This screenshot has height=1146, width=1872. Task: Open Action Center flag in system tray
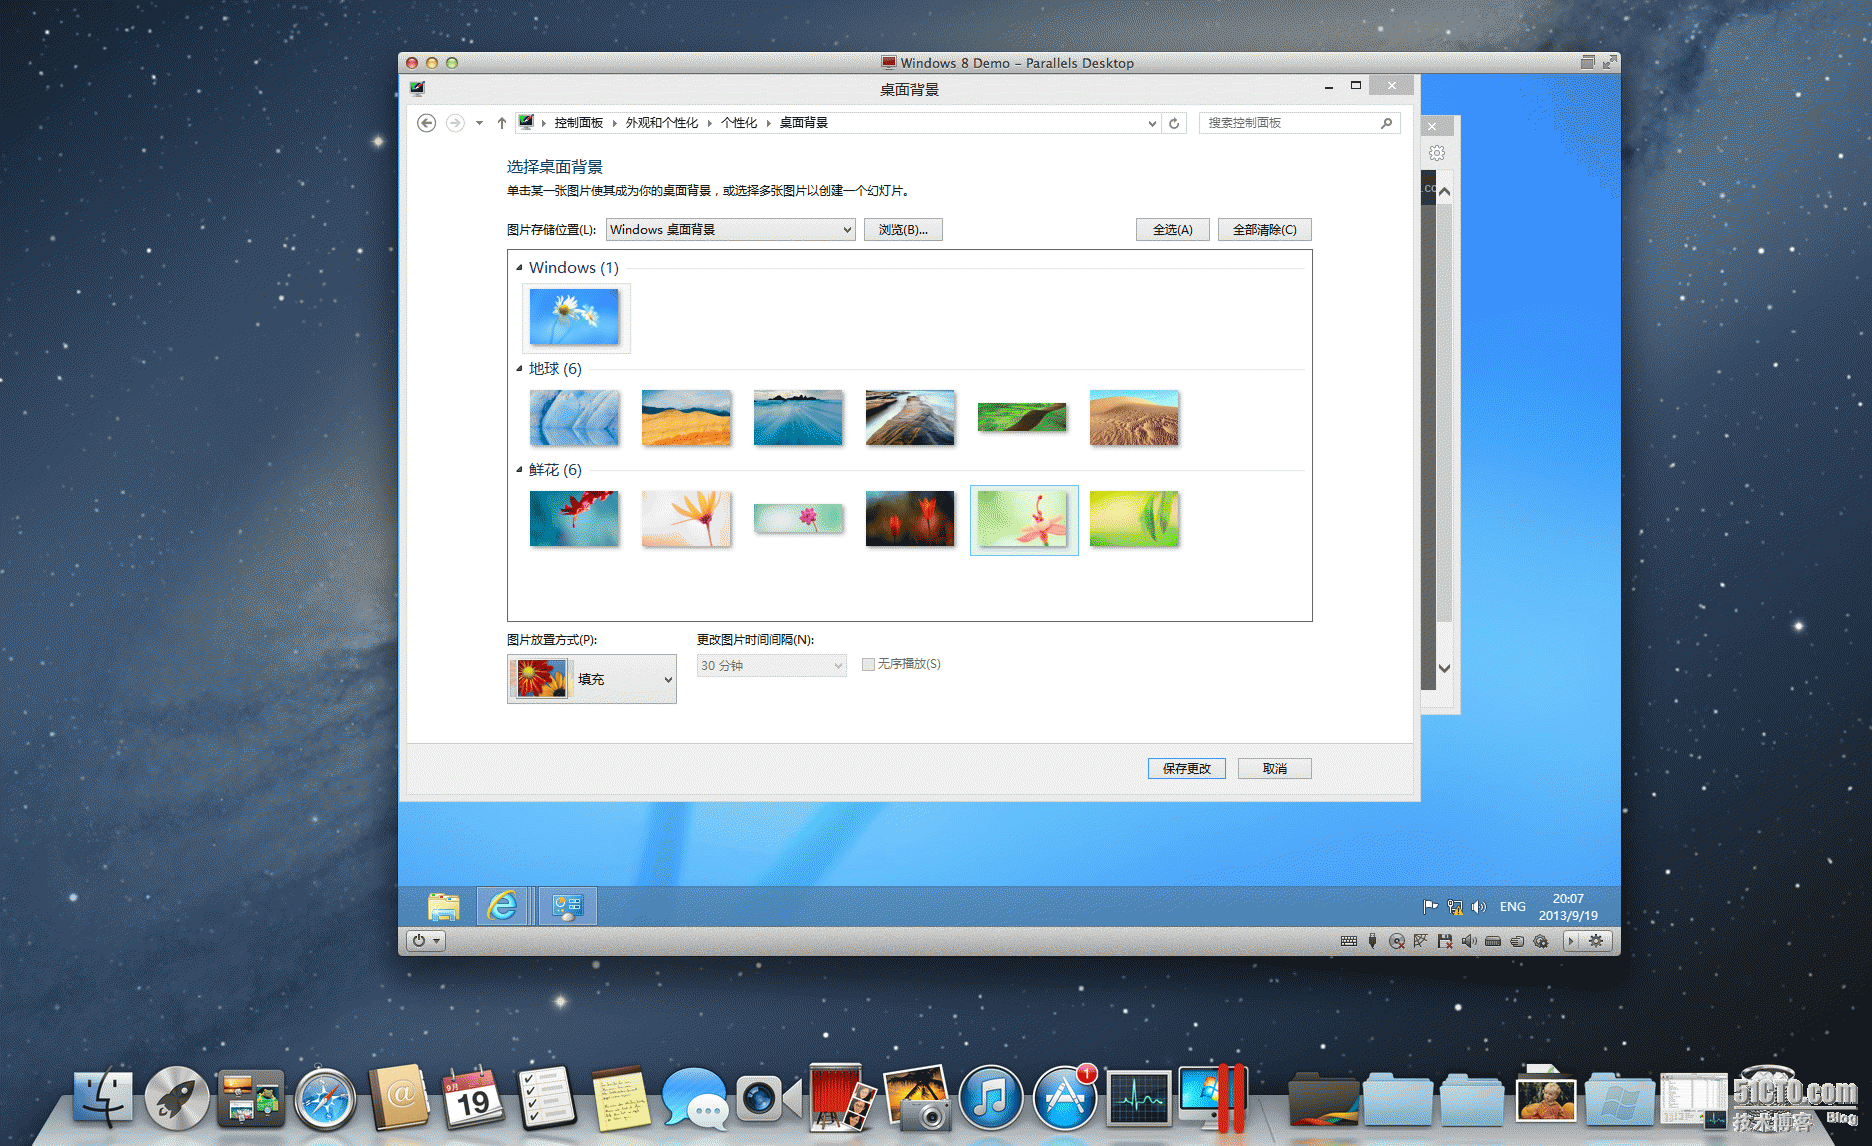point(1430,907)
